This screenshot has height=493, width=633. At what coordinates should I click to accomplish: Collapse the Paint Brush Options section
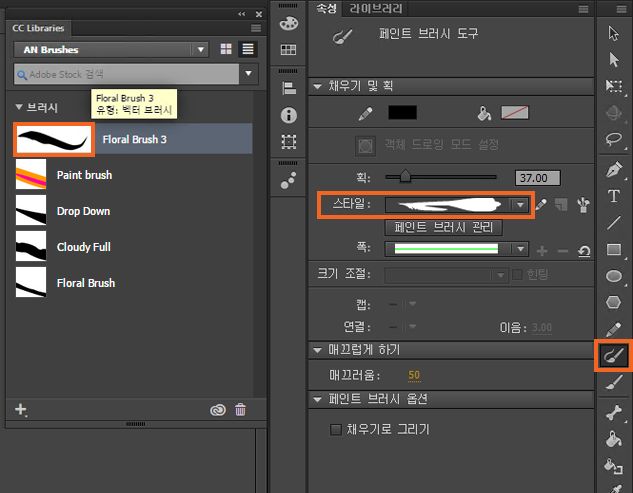coord(318,399)
